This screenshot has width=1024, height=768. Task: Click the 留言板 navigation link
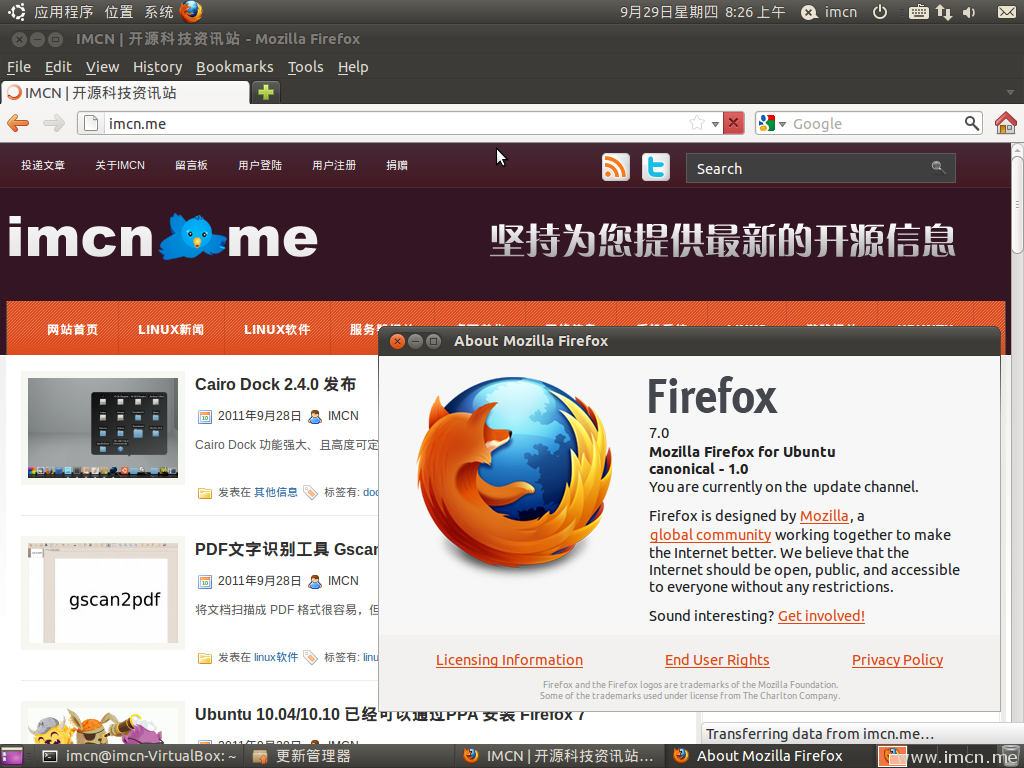coord(191,165)
